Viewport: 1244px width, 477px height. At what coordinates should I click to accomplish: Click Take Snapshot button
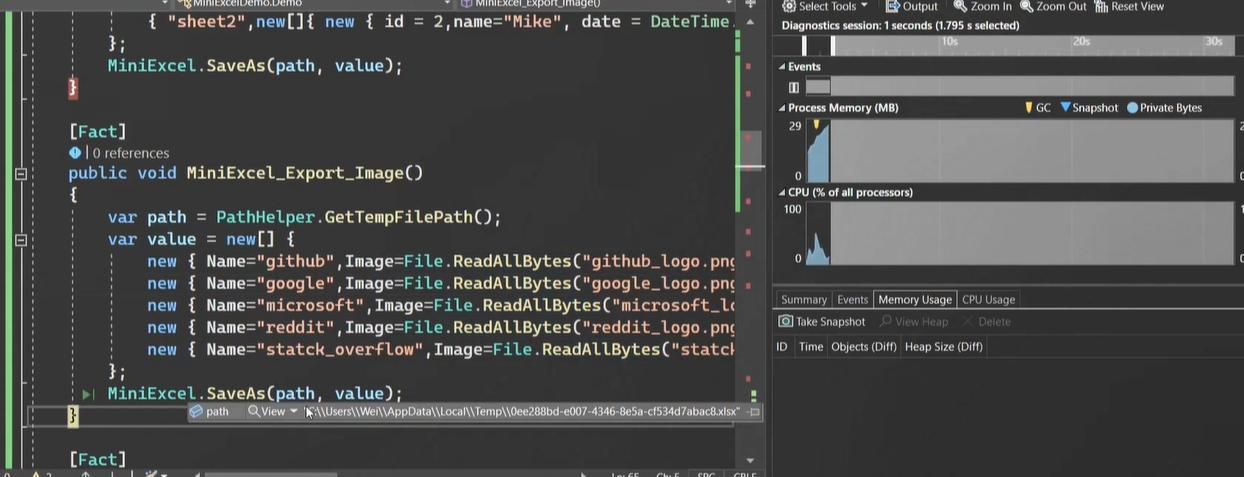(822, 322)
